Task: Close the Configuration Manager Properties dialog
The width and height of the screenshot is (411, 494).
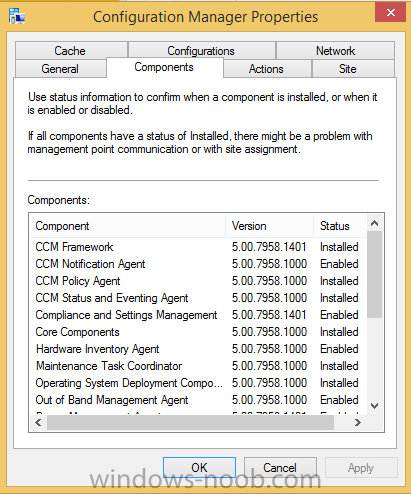Action: pyautogui.click(x=390, y=13)
